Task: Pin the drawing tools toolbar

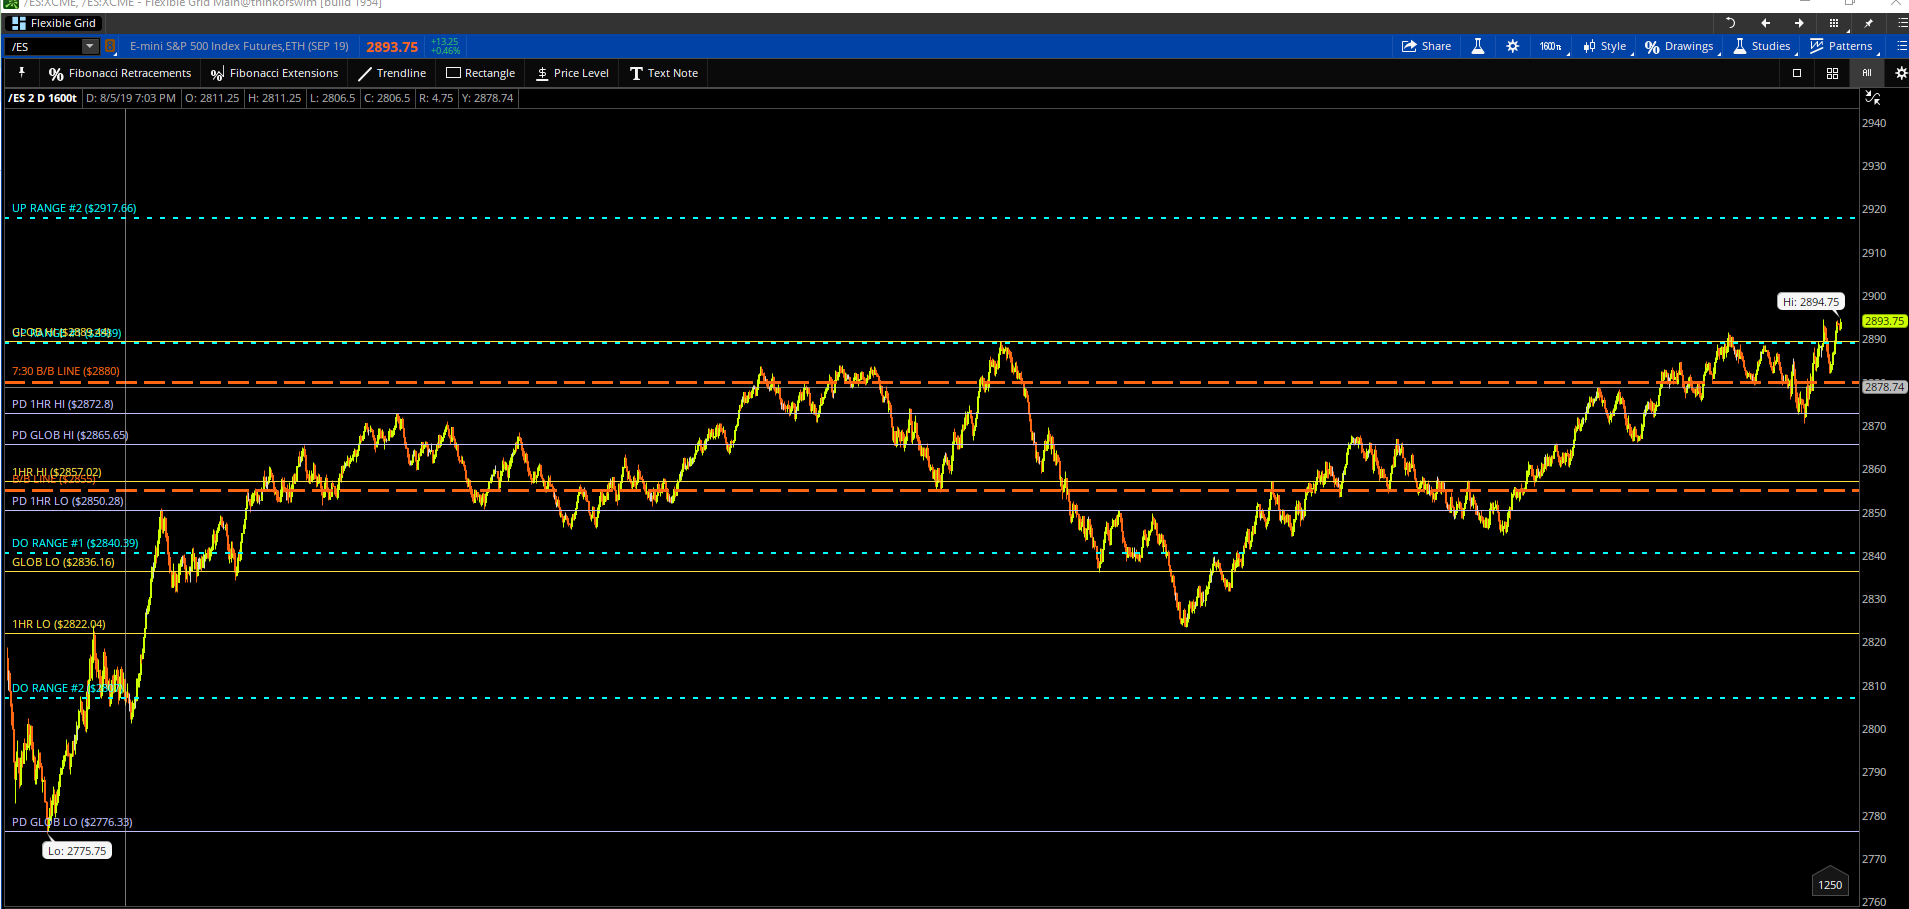Action: 21,73
